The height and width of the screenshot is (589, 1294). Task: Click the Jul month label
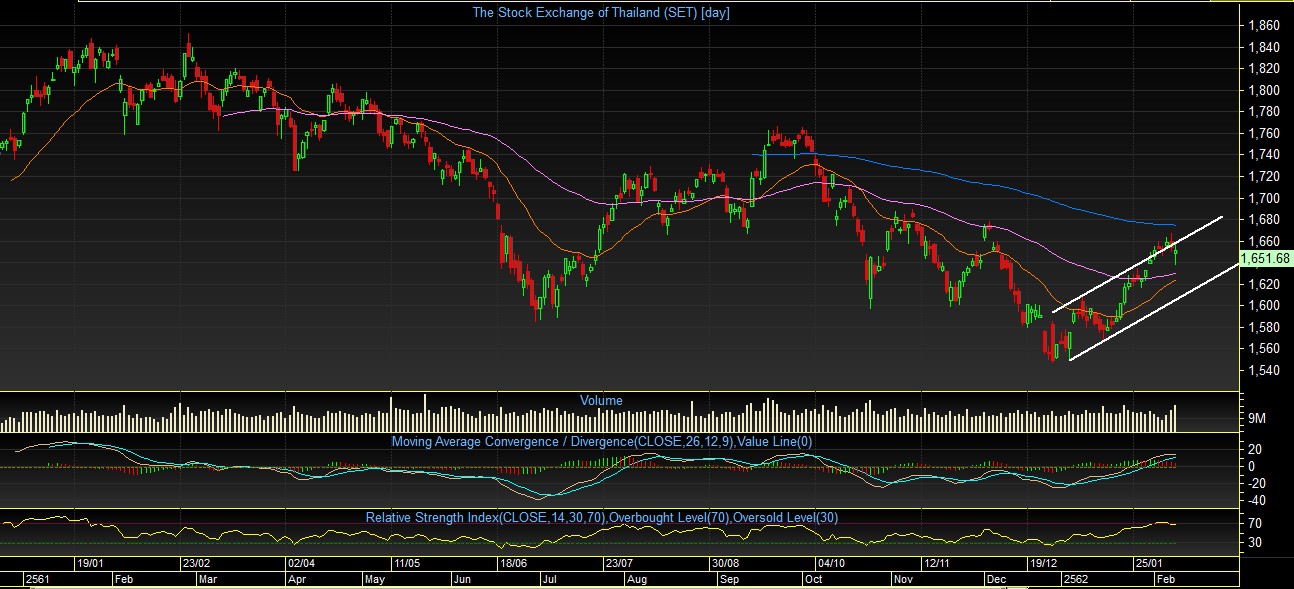[550, 579]
